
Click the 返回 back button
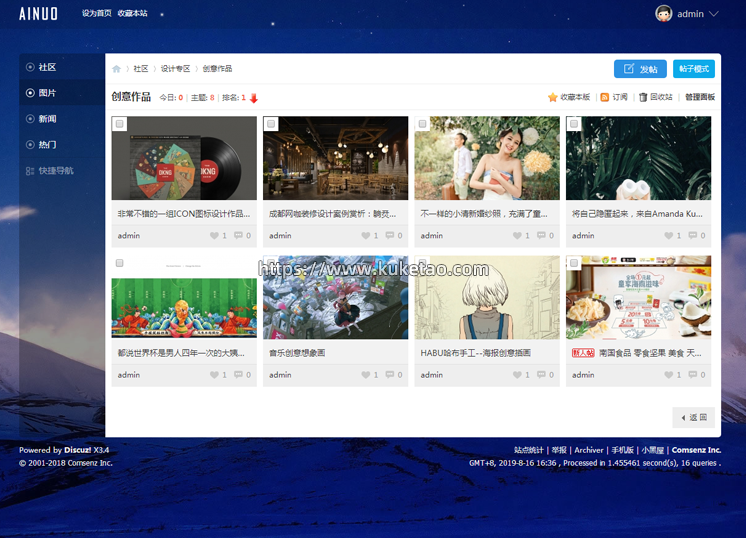694,418
